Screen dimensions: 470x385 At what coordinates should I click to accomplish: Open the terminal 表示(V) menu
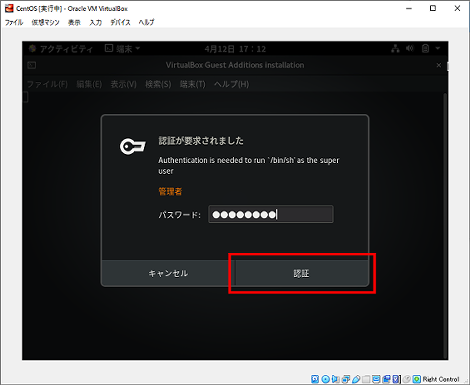tap(124, 84)
